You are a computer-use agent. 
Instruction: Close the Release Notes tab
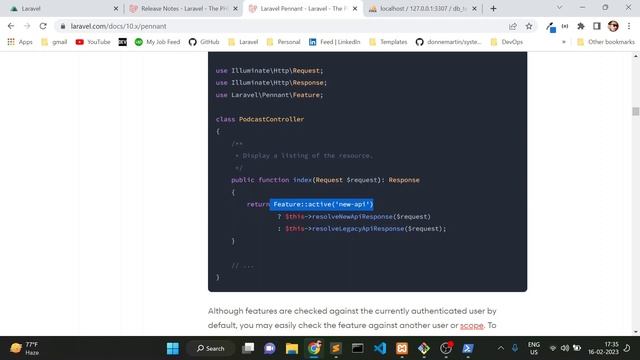tap(235, 8)
